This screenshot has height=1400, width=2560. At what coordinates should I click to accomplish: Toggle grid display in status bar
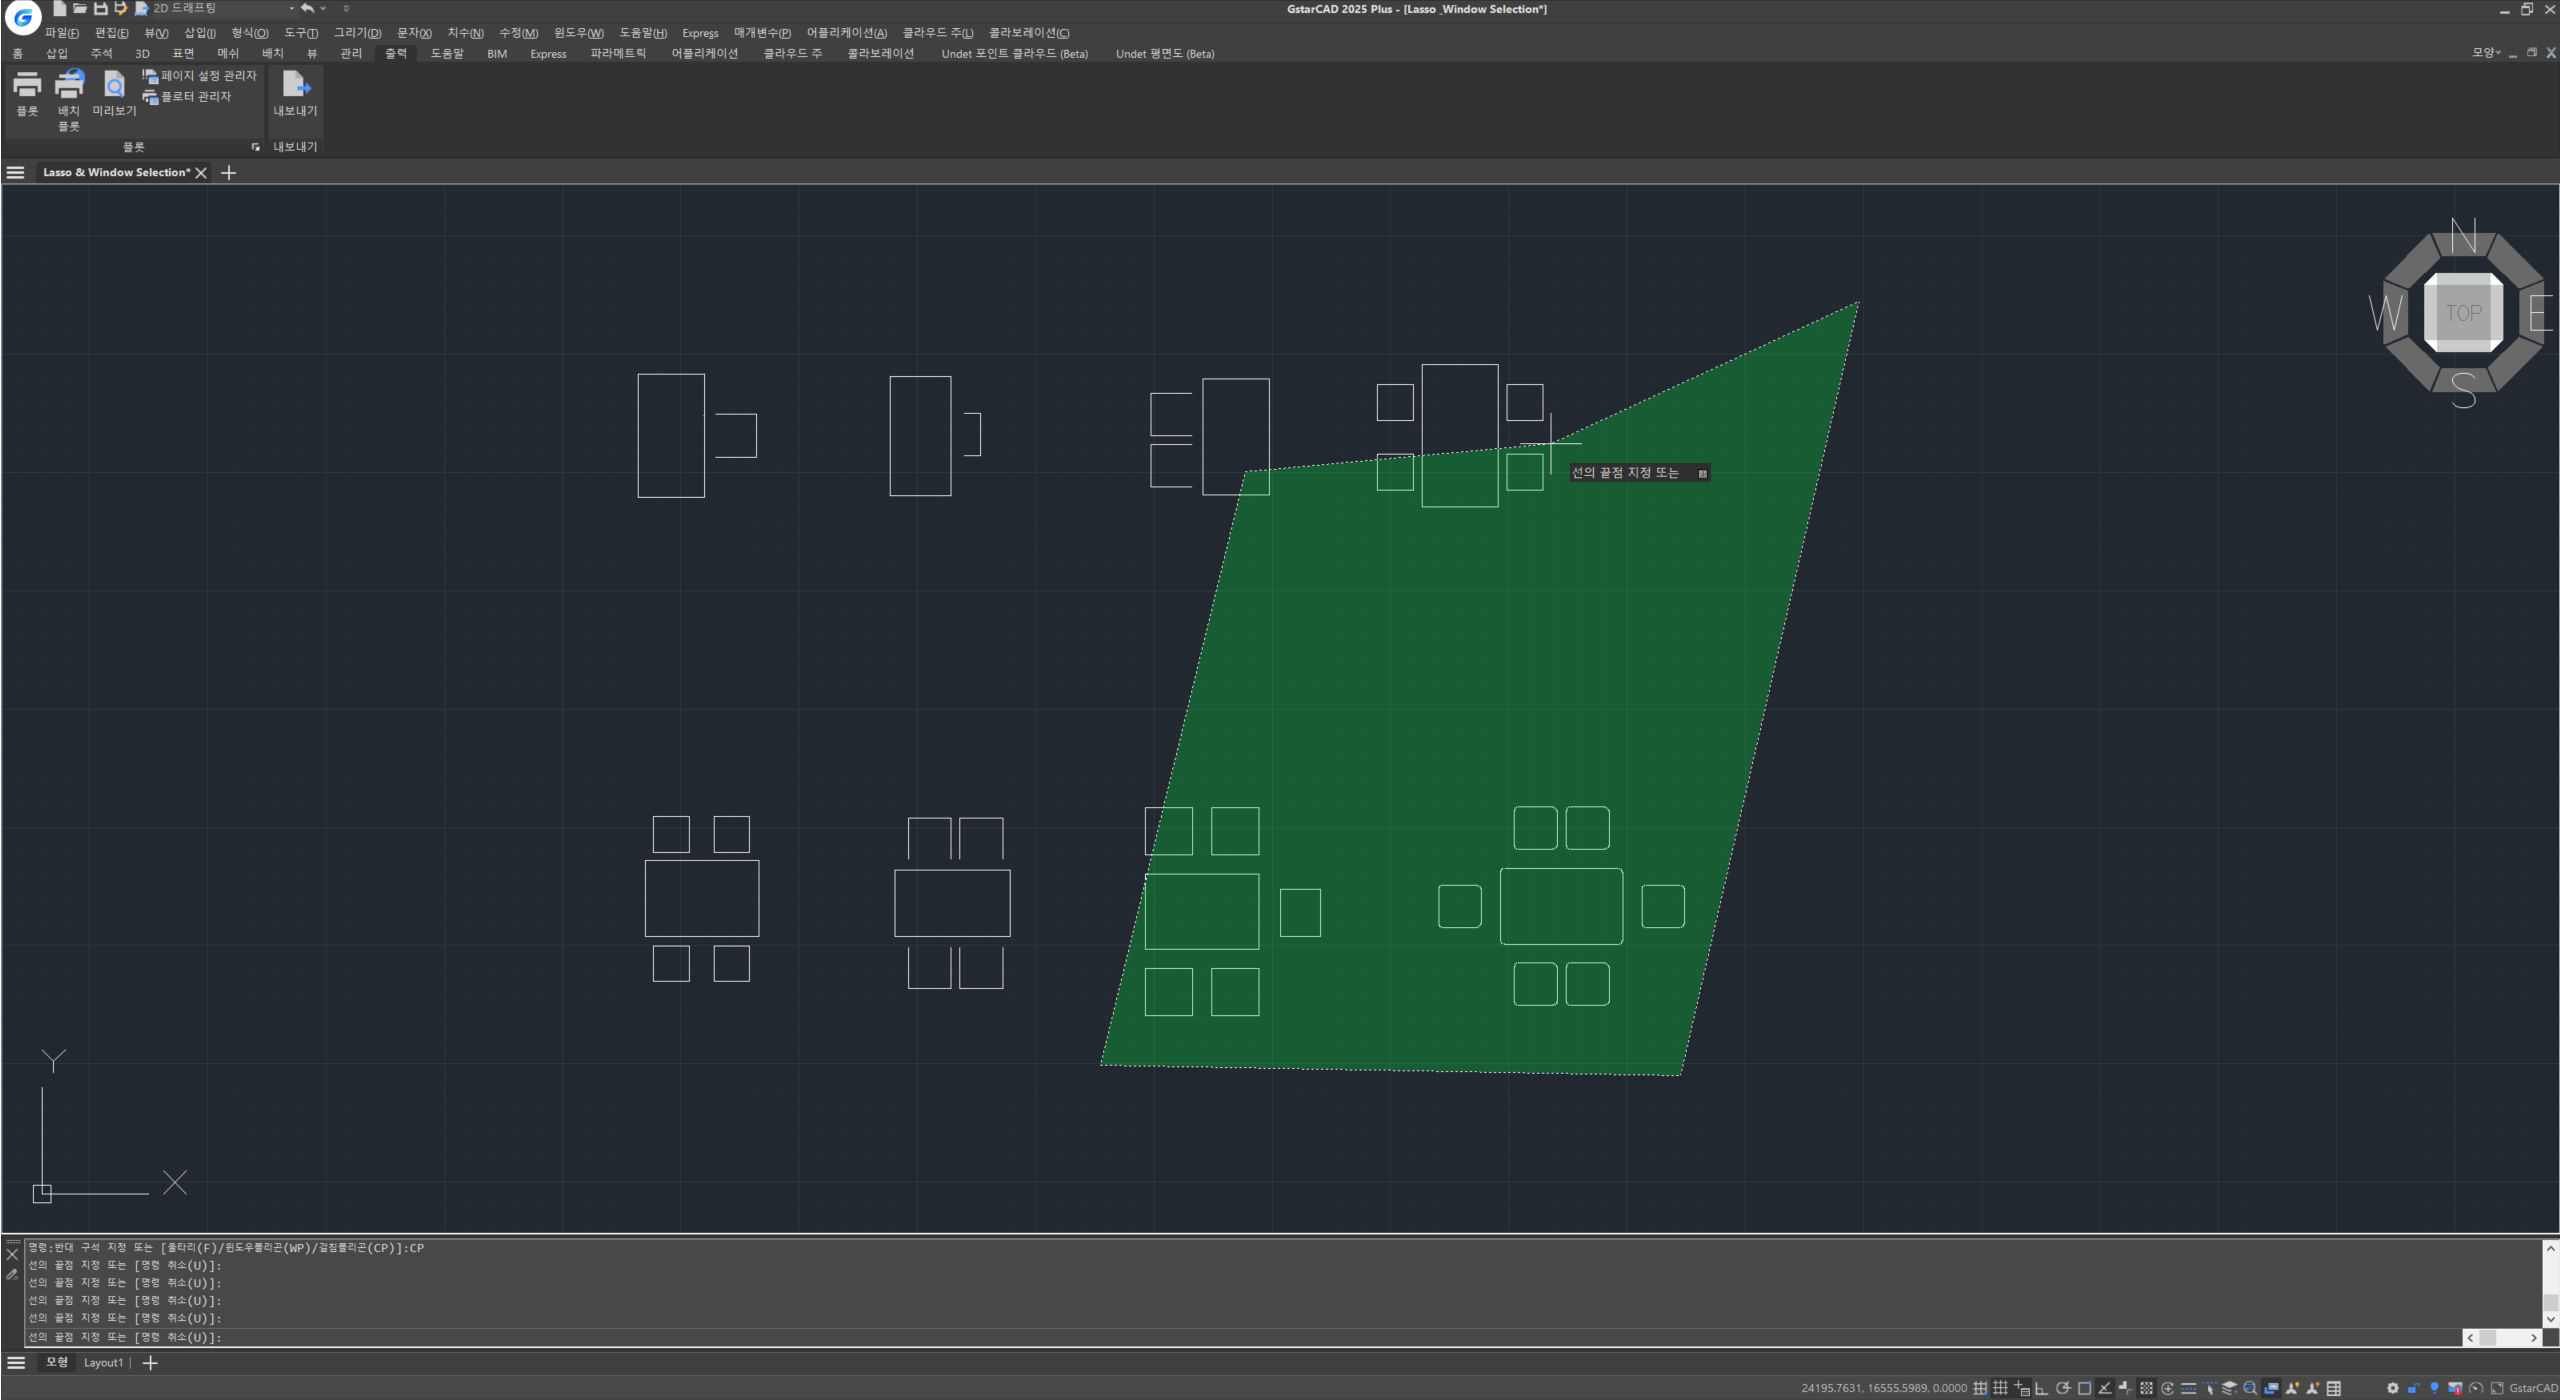point(2000,1388)
